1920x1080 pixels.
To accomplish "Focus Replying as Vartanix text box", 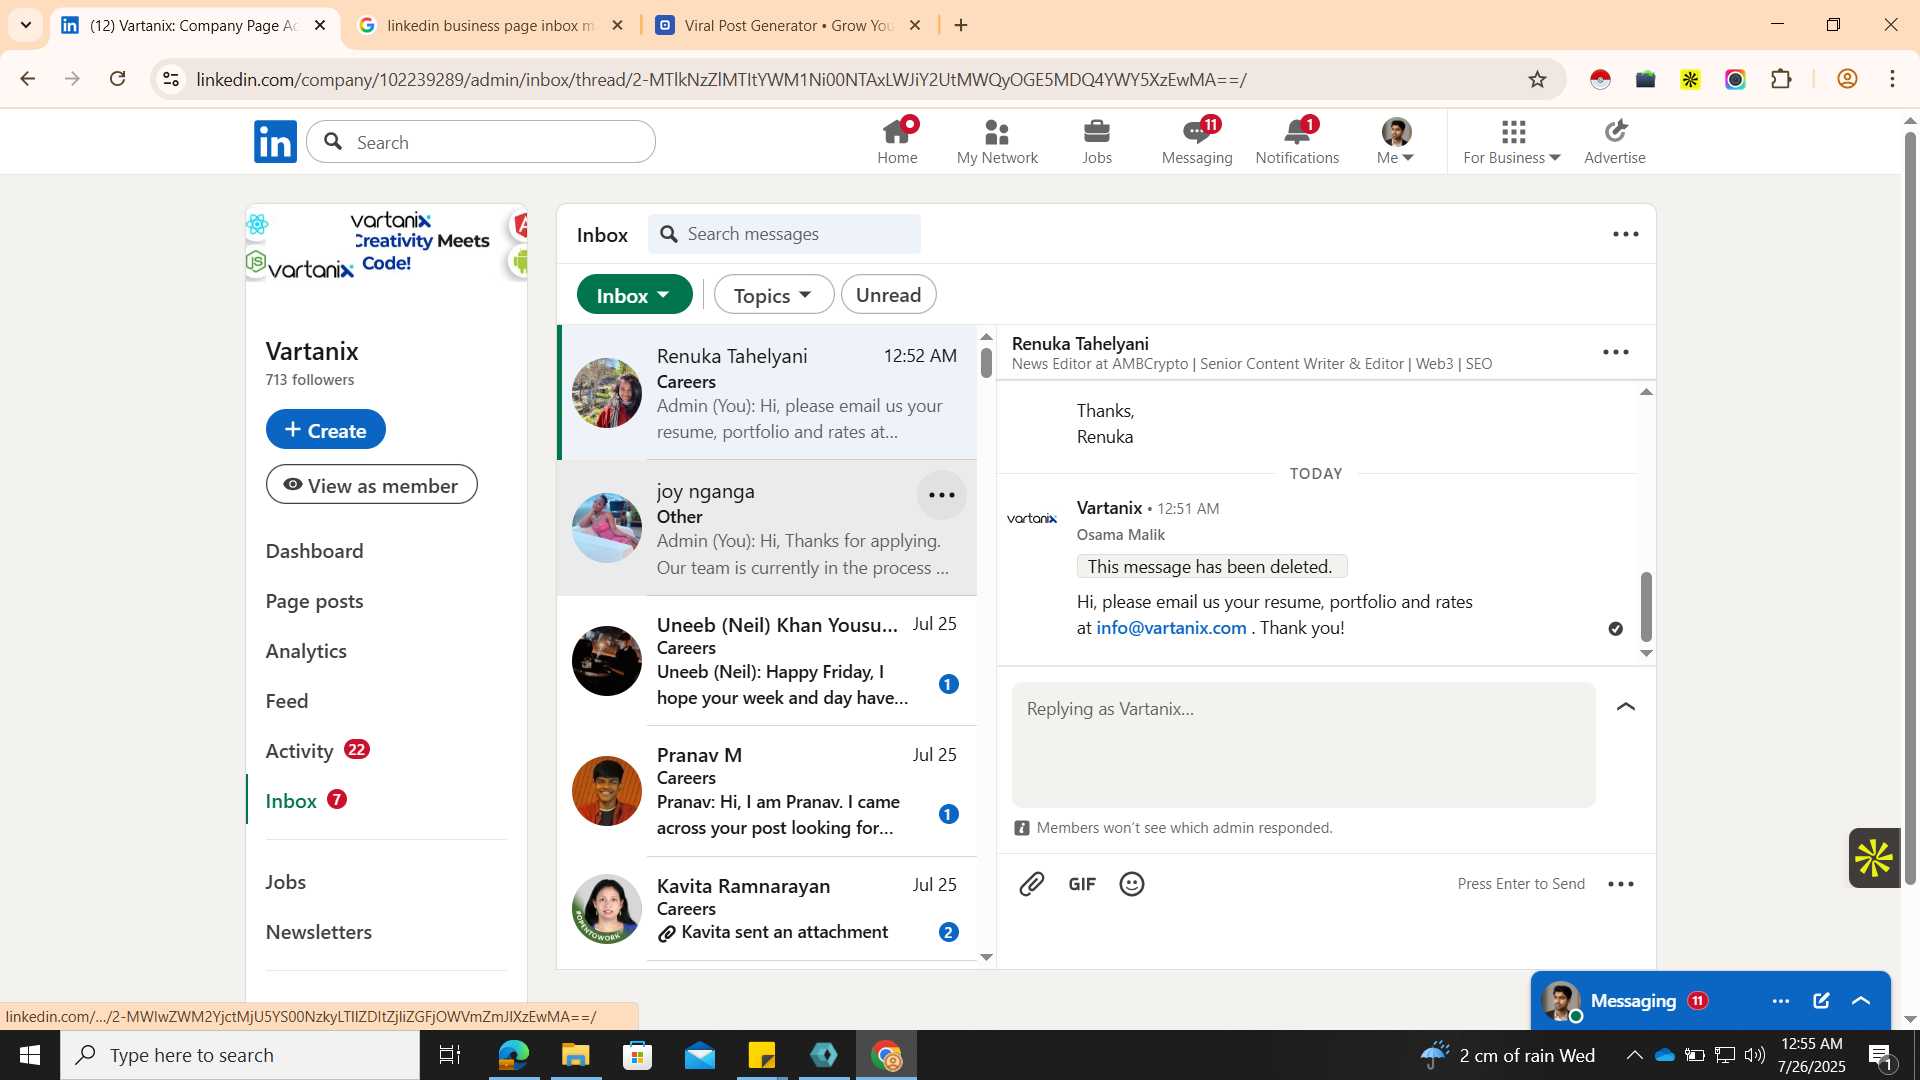I will tap(1303, 745).
